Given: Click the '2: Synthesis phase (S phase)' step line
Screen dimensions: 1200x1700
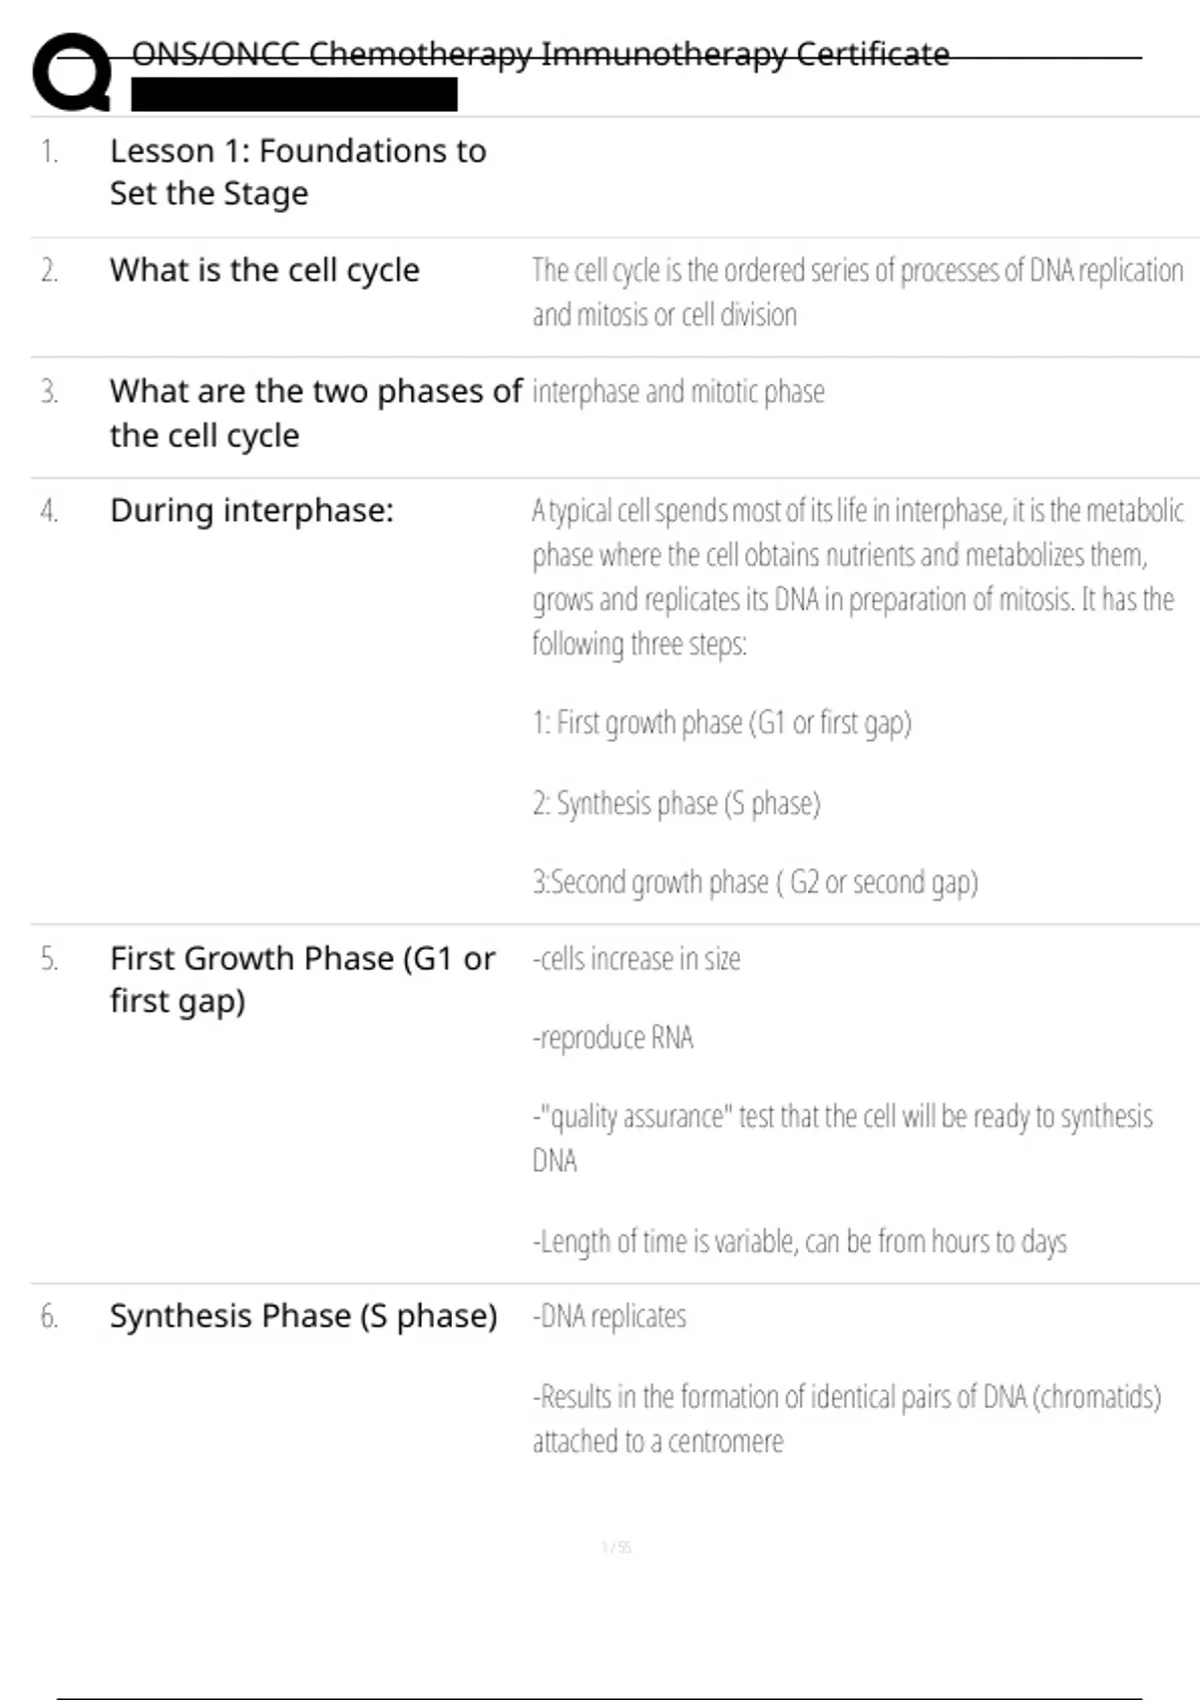Looking at the screenshot, I should pos(676,804).
